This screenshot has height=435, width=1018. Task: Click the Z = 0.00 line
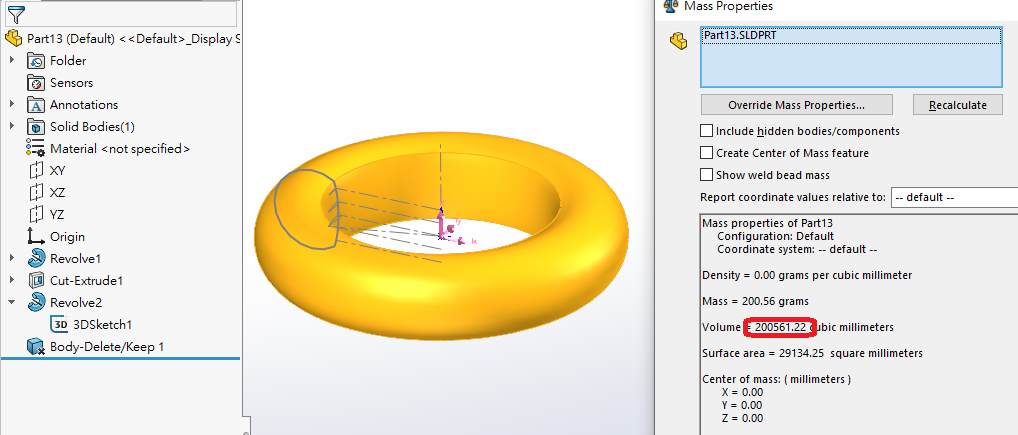tap(742, 418)
